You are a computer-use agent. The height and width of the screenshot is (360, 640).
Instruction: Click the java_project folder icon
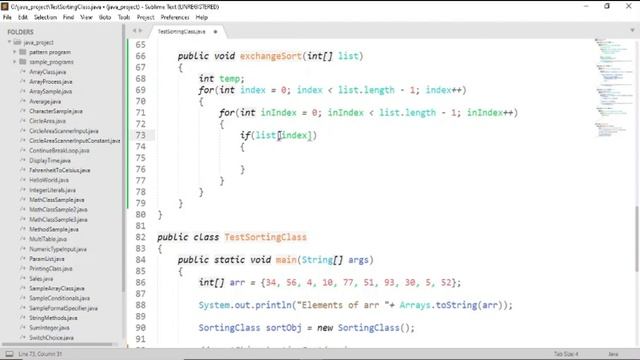pyautogui.click(x=17, y=42)
